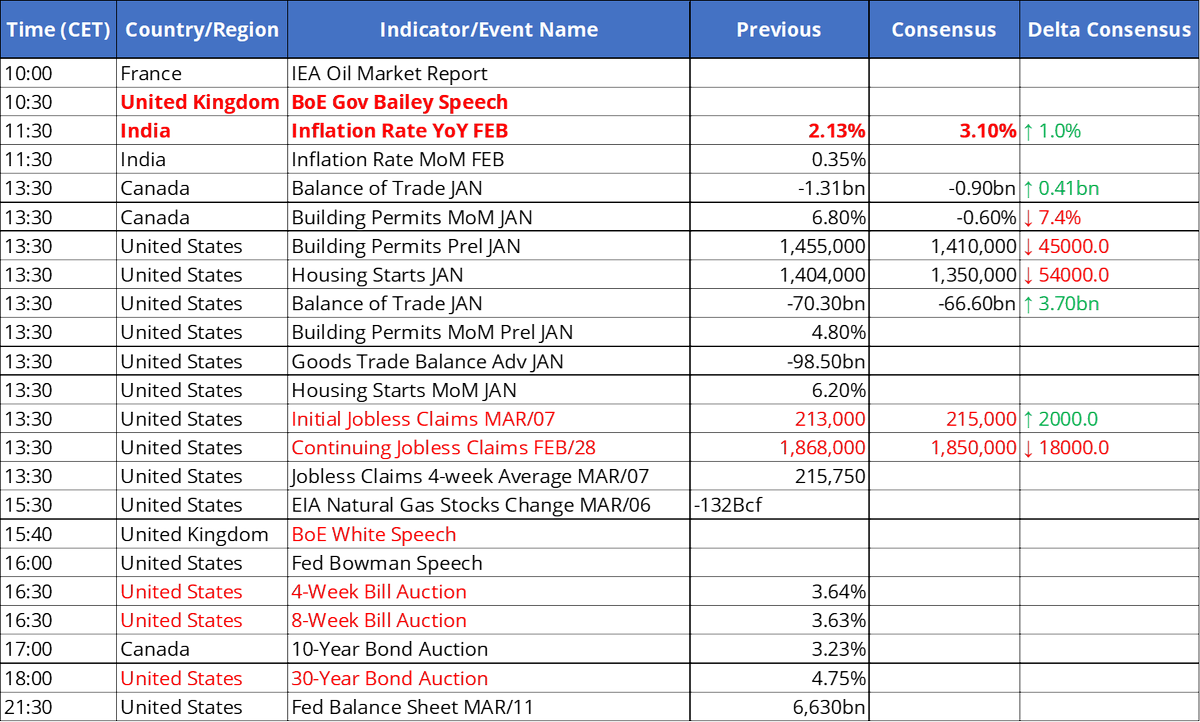Select the -98.50bn previous value
The width and height of the screenshot is (1200, 722).
pos(779,361)
